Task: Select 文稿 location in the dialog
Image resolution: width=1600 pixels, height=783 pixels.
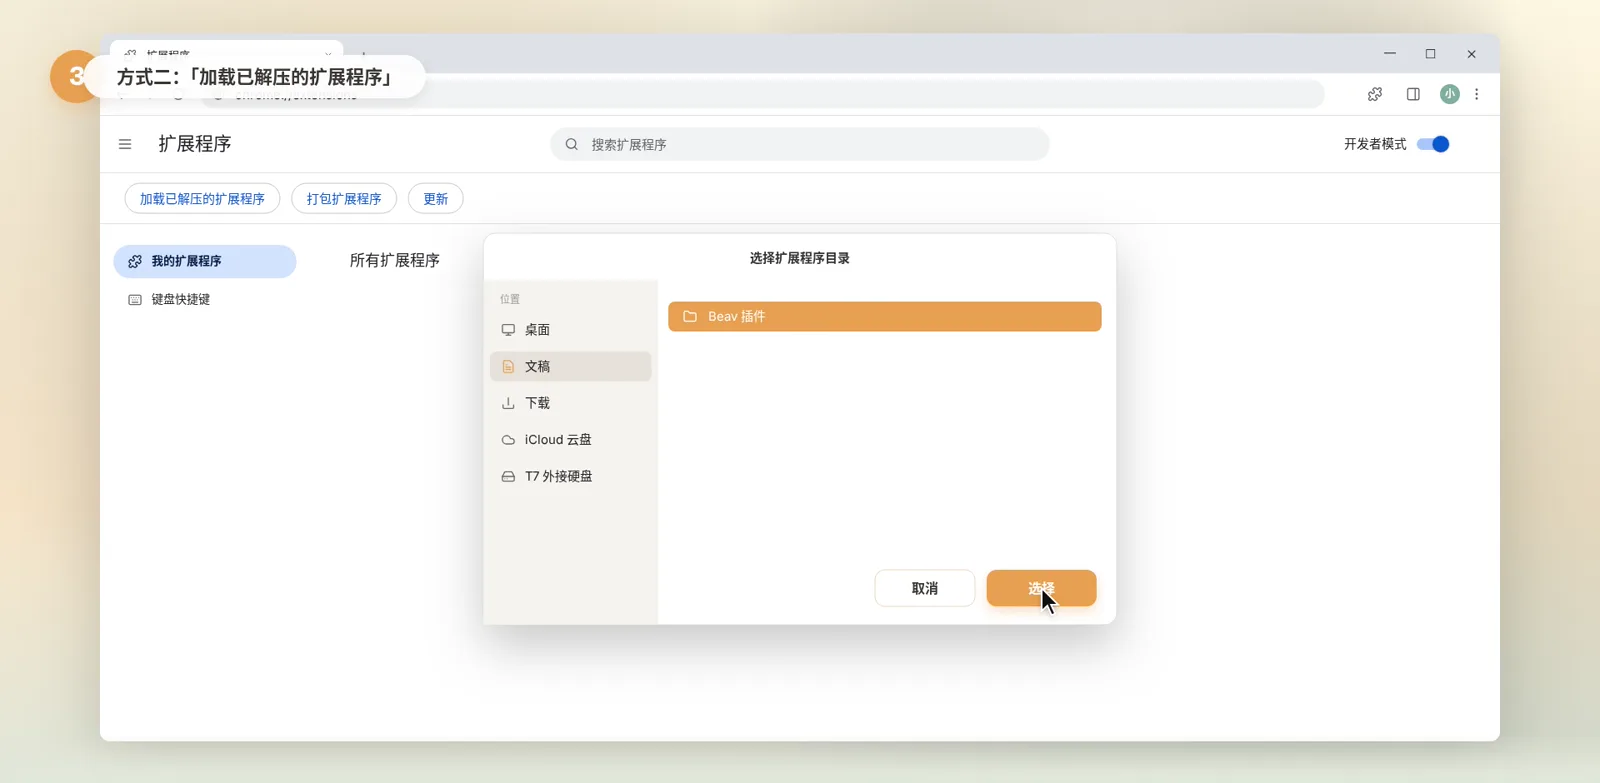Action: [x=570, y=366]
